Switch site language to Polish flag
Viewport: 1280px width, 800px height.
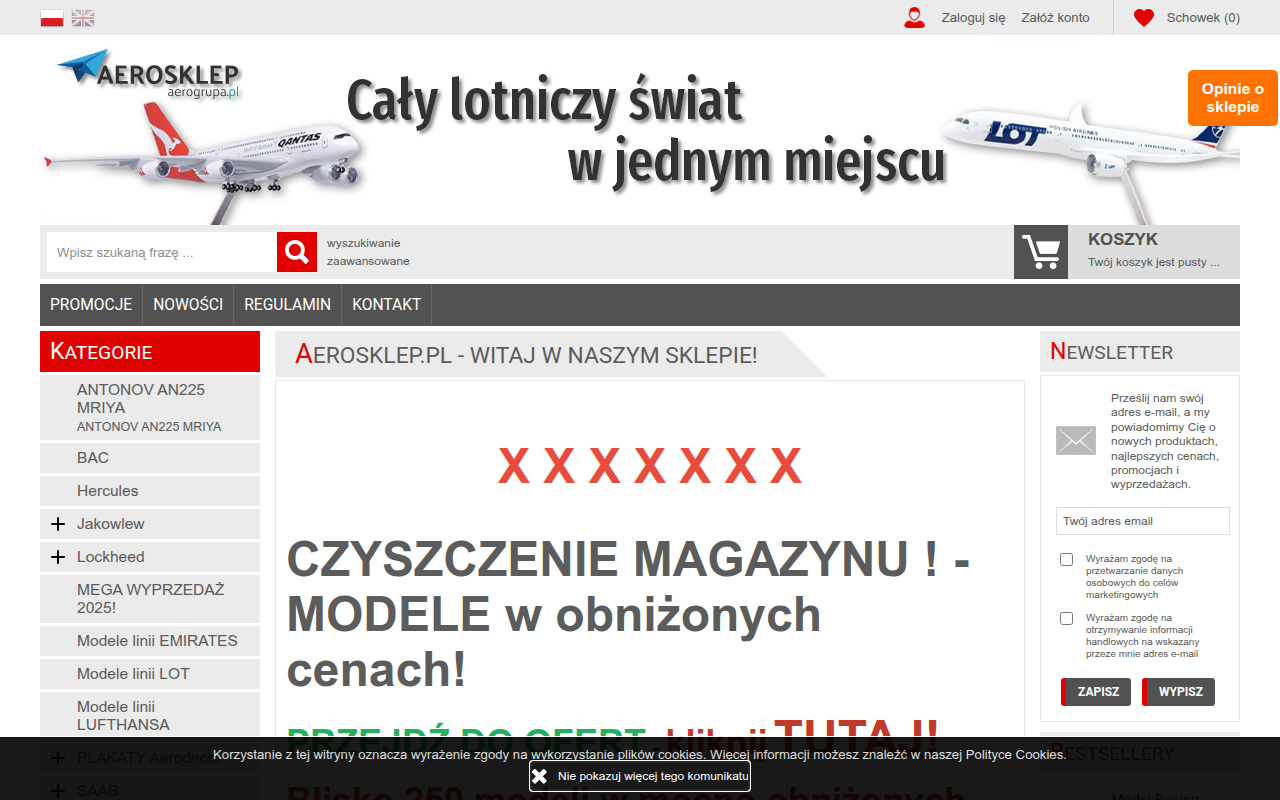click(52, 18)
